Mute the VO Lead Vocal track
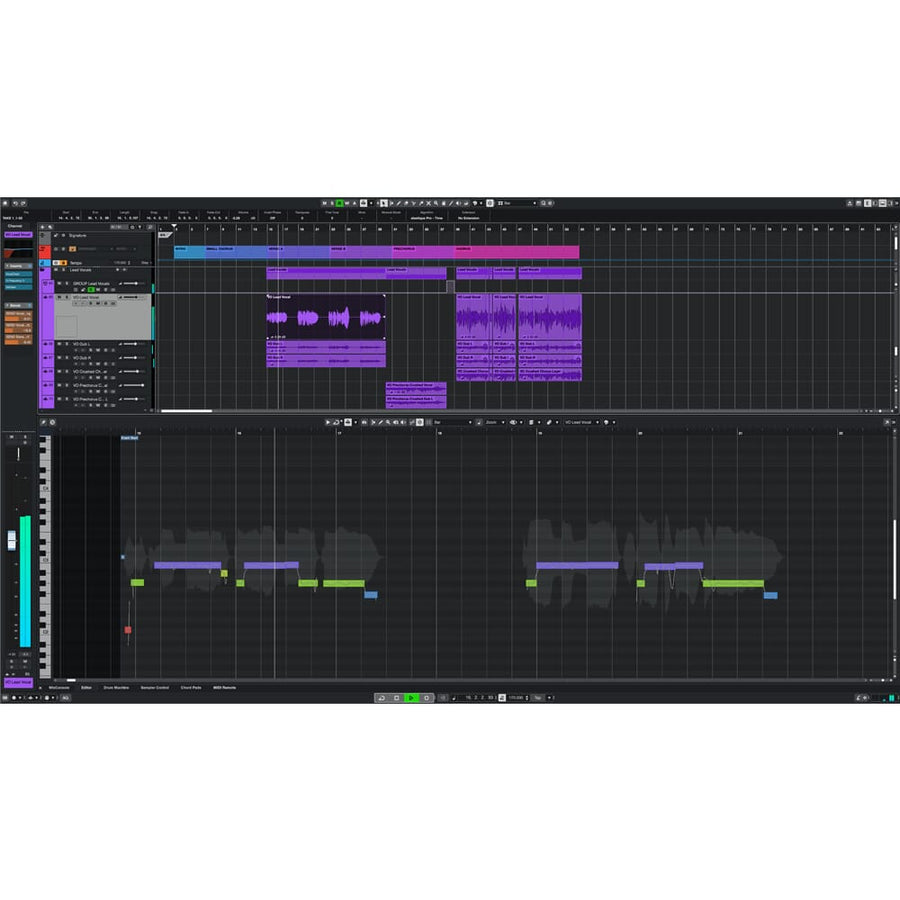Viewport: 900px width, 900px height. [x=59, y=296]
